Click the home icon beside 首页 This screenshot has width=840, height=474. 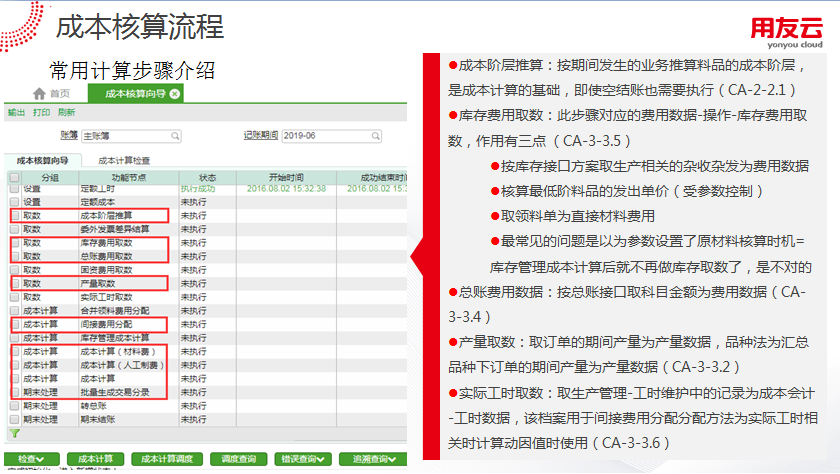point(40,94)
